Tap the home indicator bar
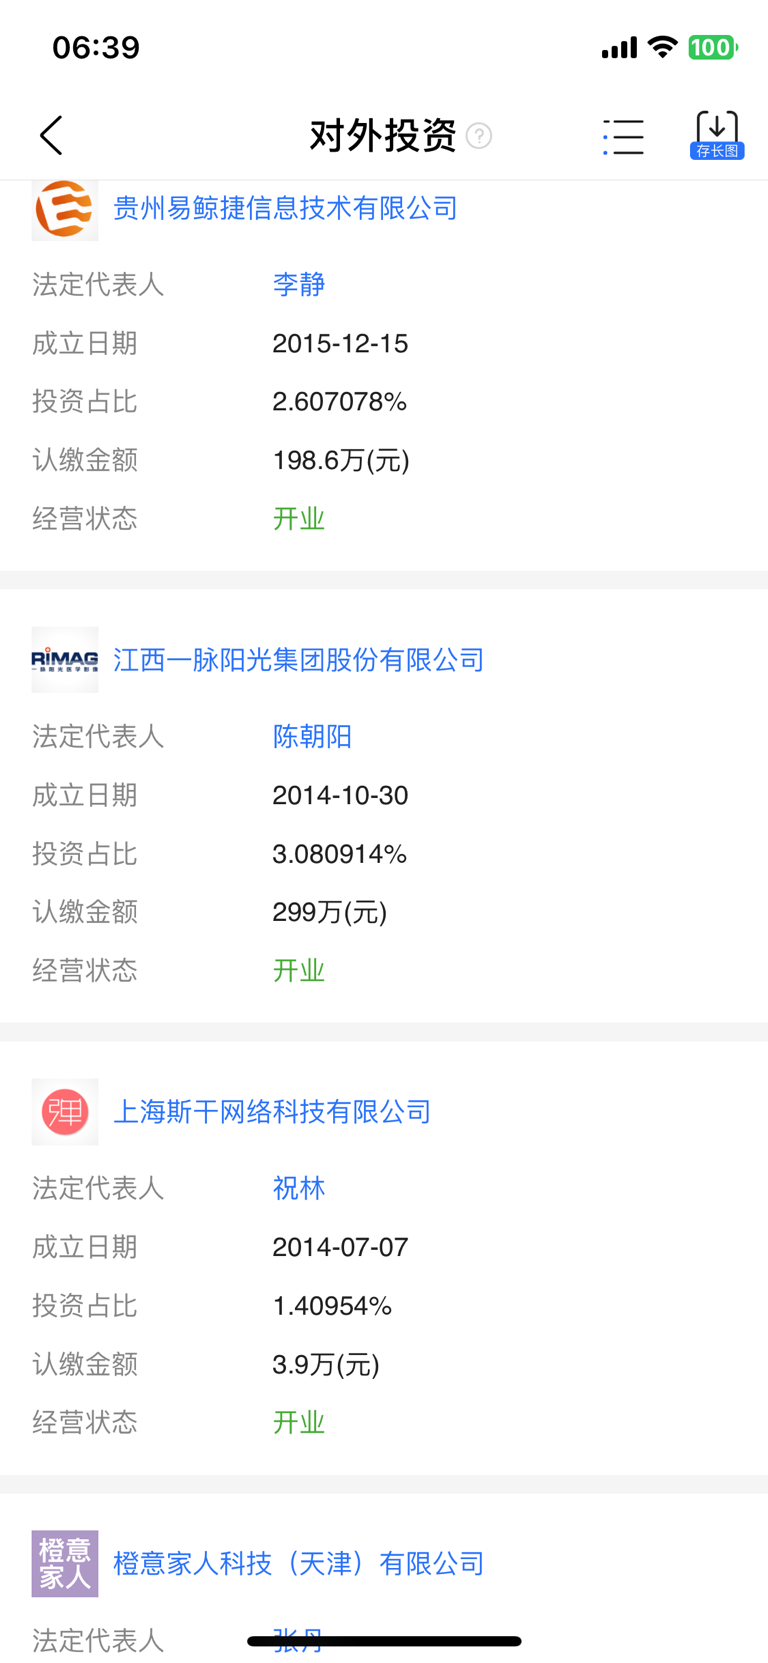This screenshot has width=768, height=1663. (384, 1641)
